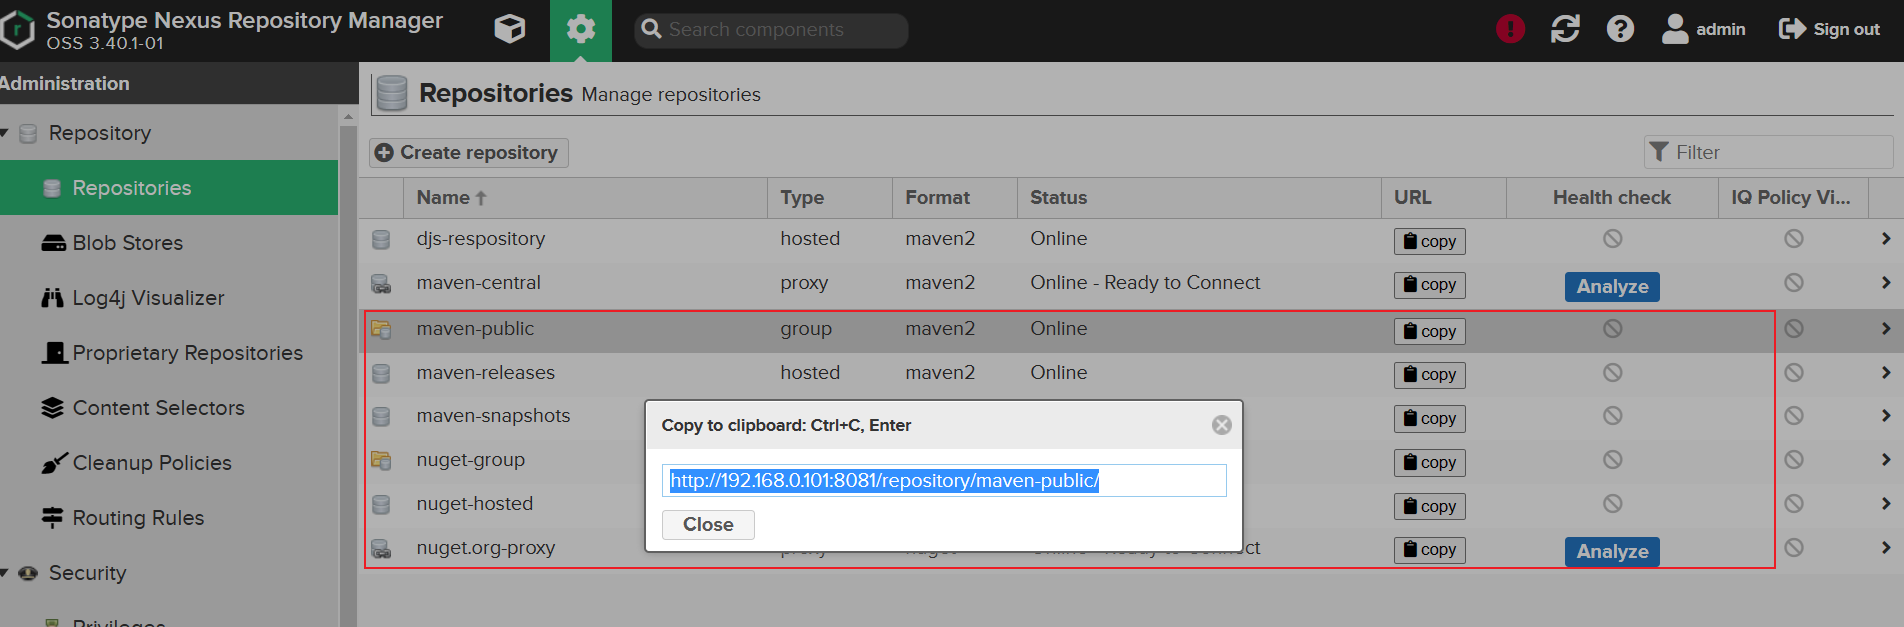This screenshot has width=1904, height=627.
Task: Open djs-respository details via row chevron
Action: coord(1886,239)
